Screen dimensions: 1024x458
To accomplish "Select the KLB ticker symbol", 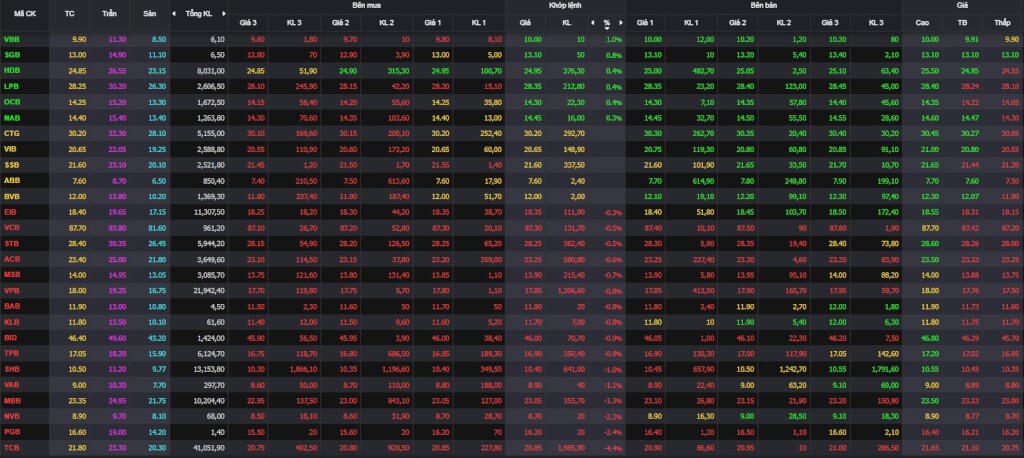I will pyautogui.click(x=12, y=322).
